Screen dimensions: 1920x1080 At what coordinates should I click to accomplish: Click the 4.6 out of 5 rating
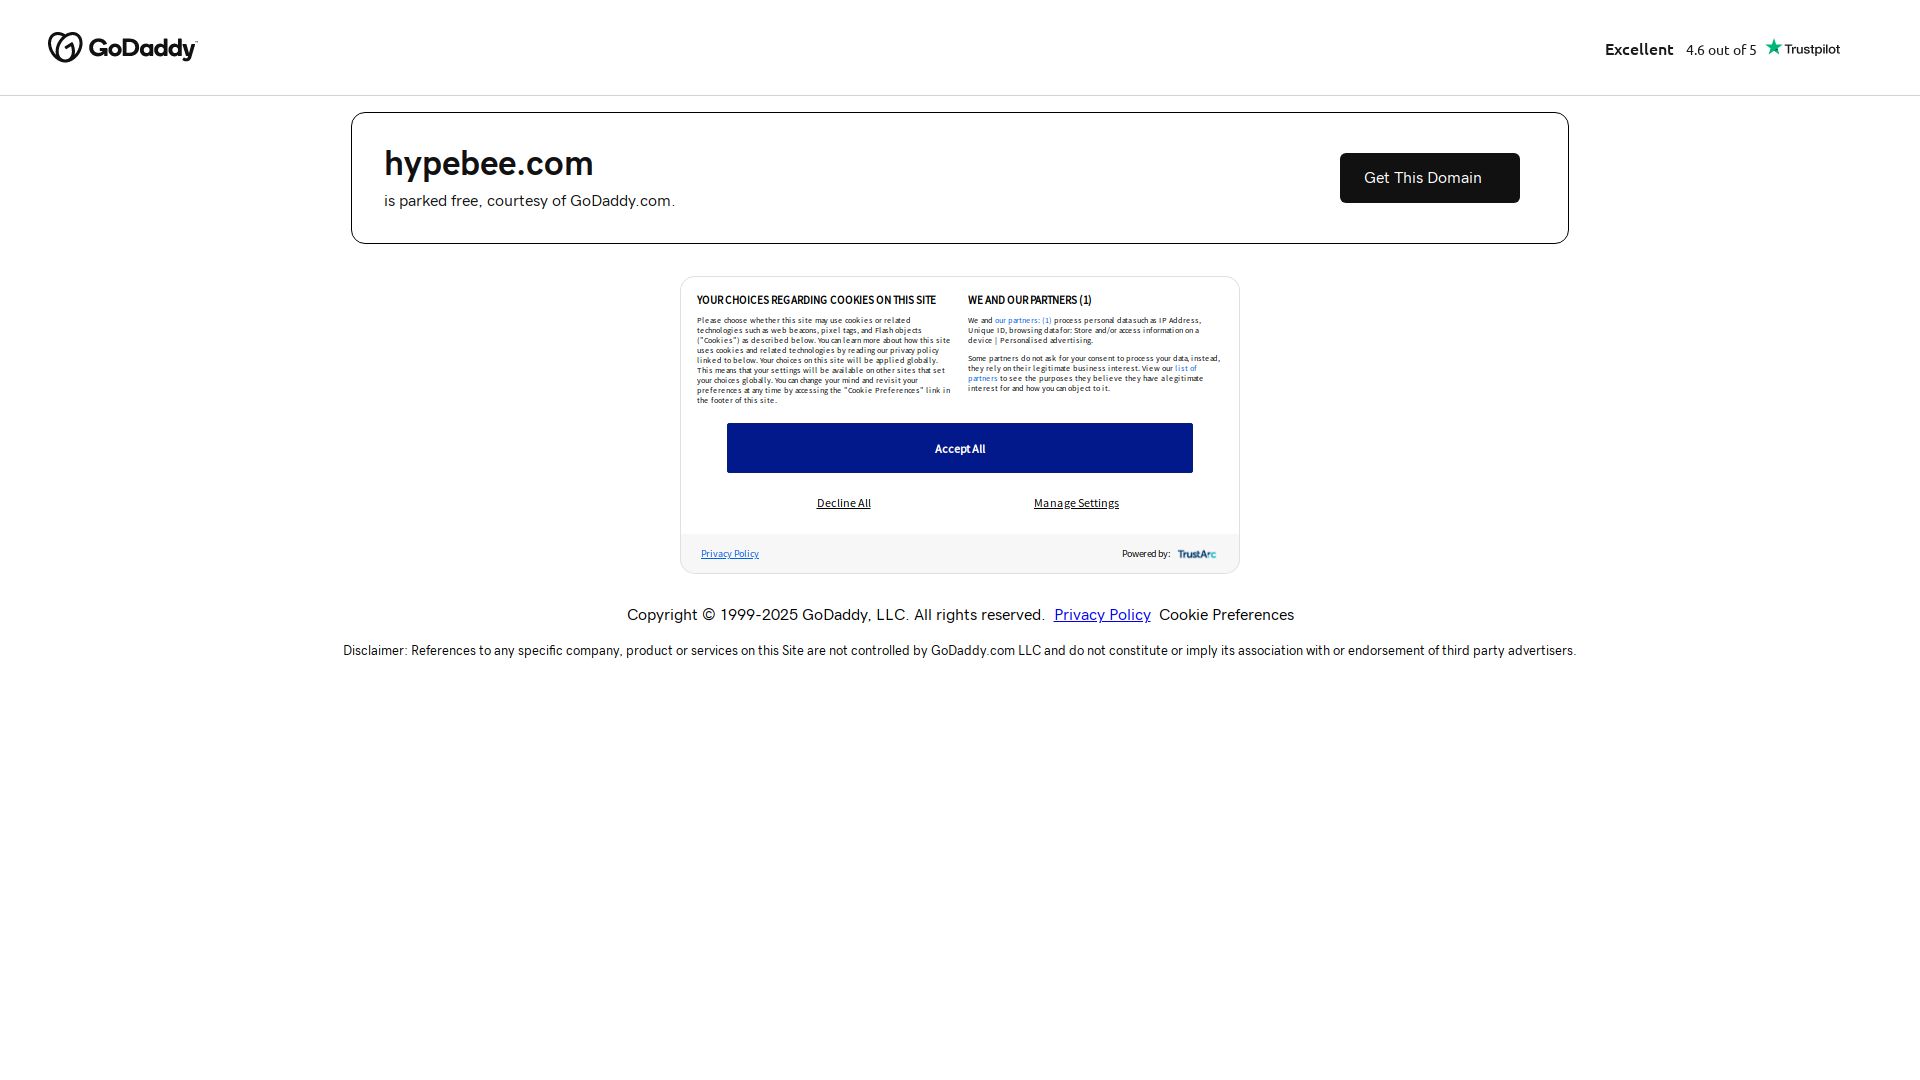tap(1720, 50)
